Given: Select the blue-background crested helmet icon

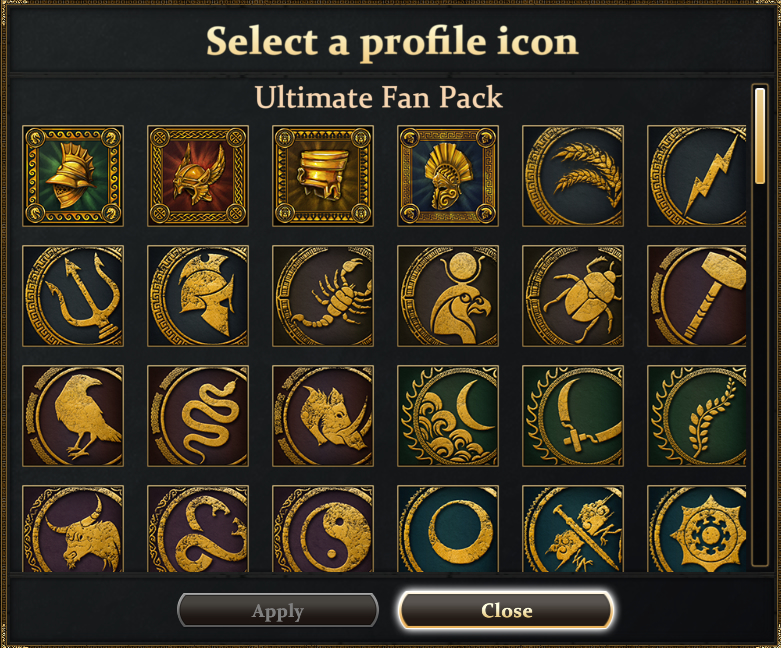Looking at the screenshot, I should [x=448, y=175].
